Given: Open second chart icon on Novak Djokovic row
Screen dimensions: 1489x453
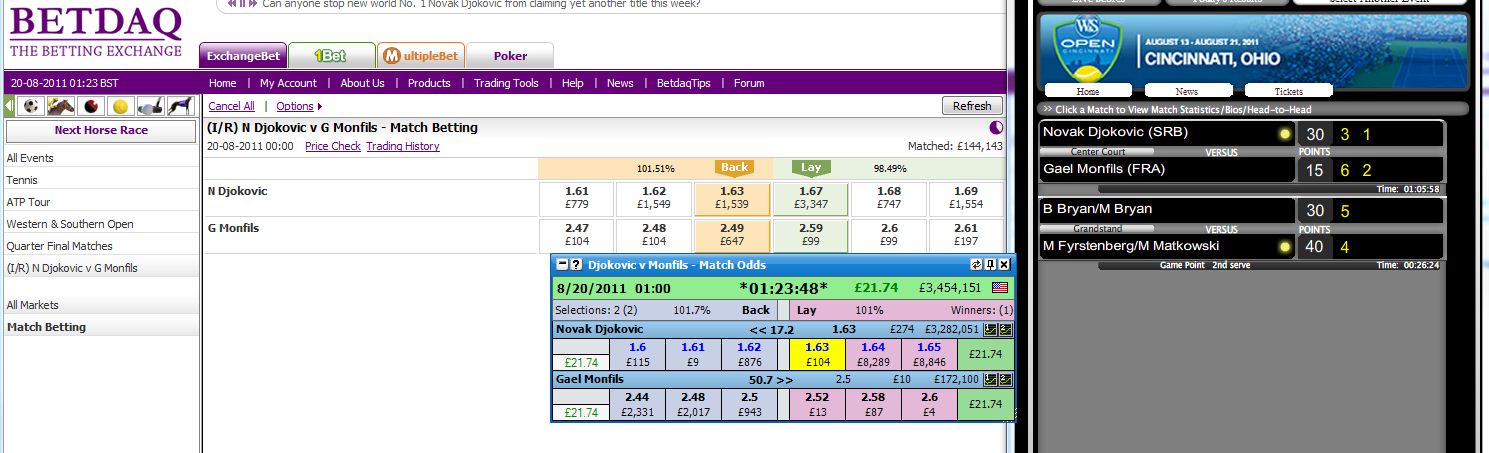Looking at the screenshot, I should coord(1004,328).
